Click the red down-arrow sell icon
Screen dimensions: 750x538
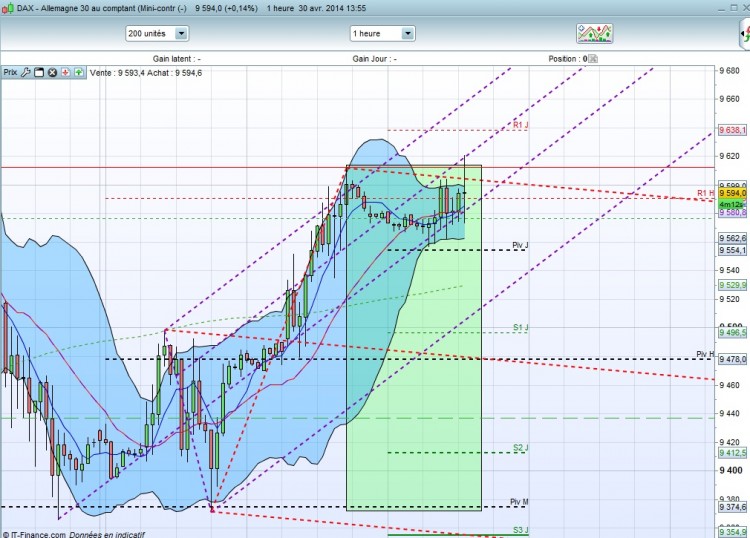[x=66, y=73]
